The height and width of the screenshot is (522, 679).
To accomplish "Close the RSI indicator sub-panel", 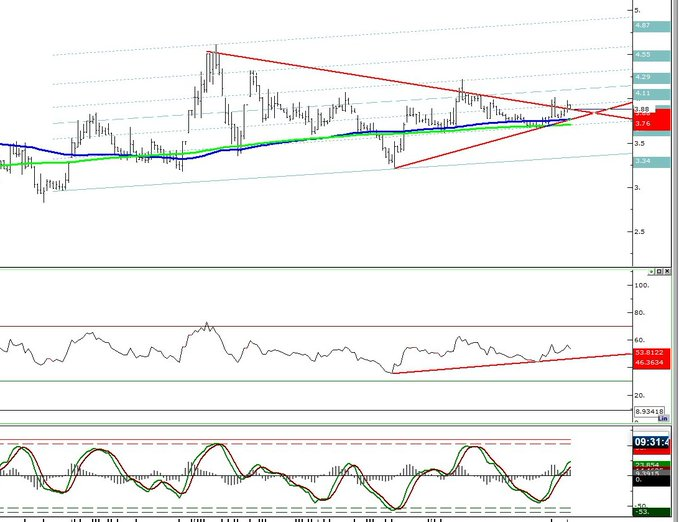I will coord(667,272).
